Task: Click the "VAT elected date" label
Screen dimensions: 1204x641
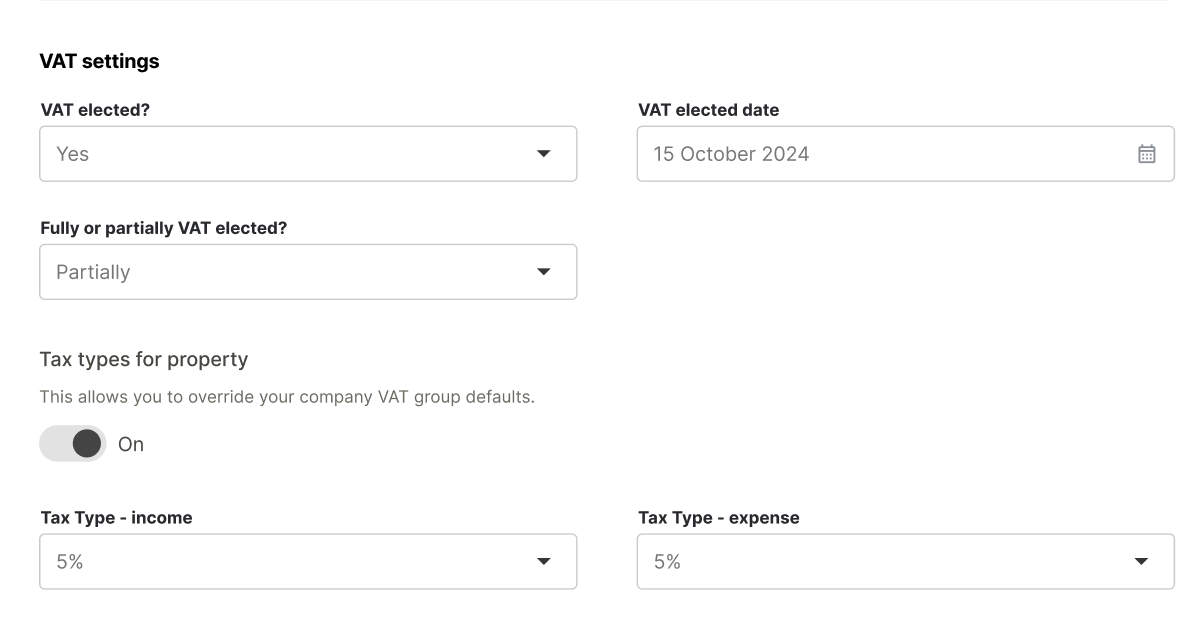Action: (708, 110)
